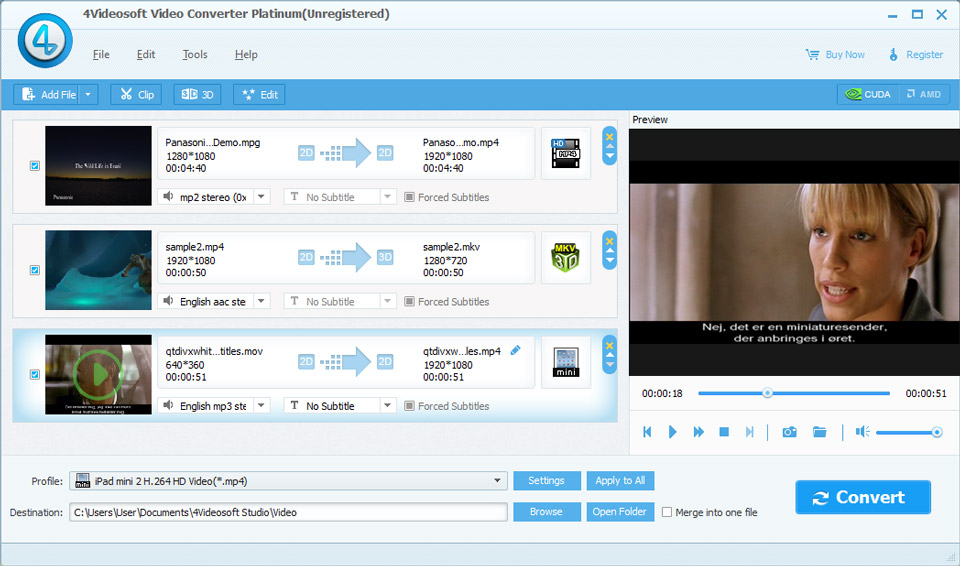This screenshot has height=566, width=960.
Task: Click the Clip scissors toolbar button
Action: pyautogui.click(x=136, y=94)
